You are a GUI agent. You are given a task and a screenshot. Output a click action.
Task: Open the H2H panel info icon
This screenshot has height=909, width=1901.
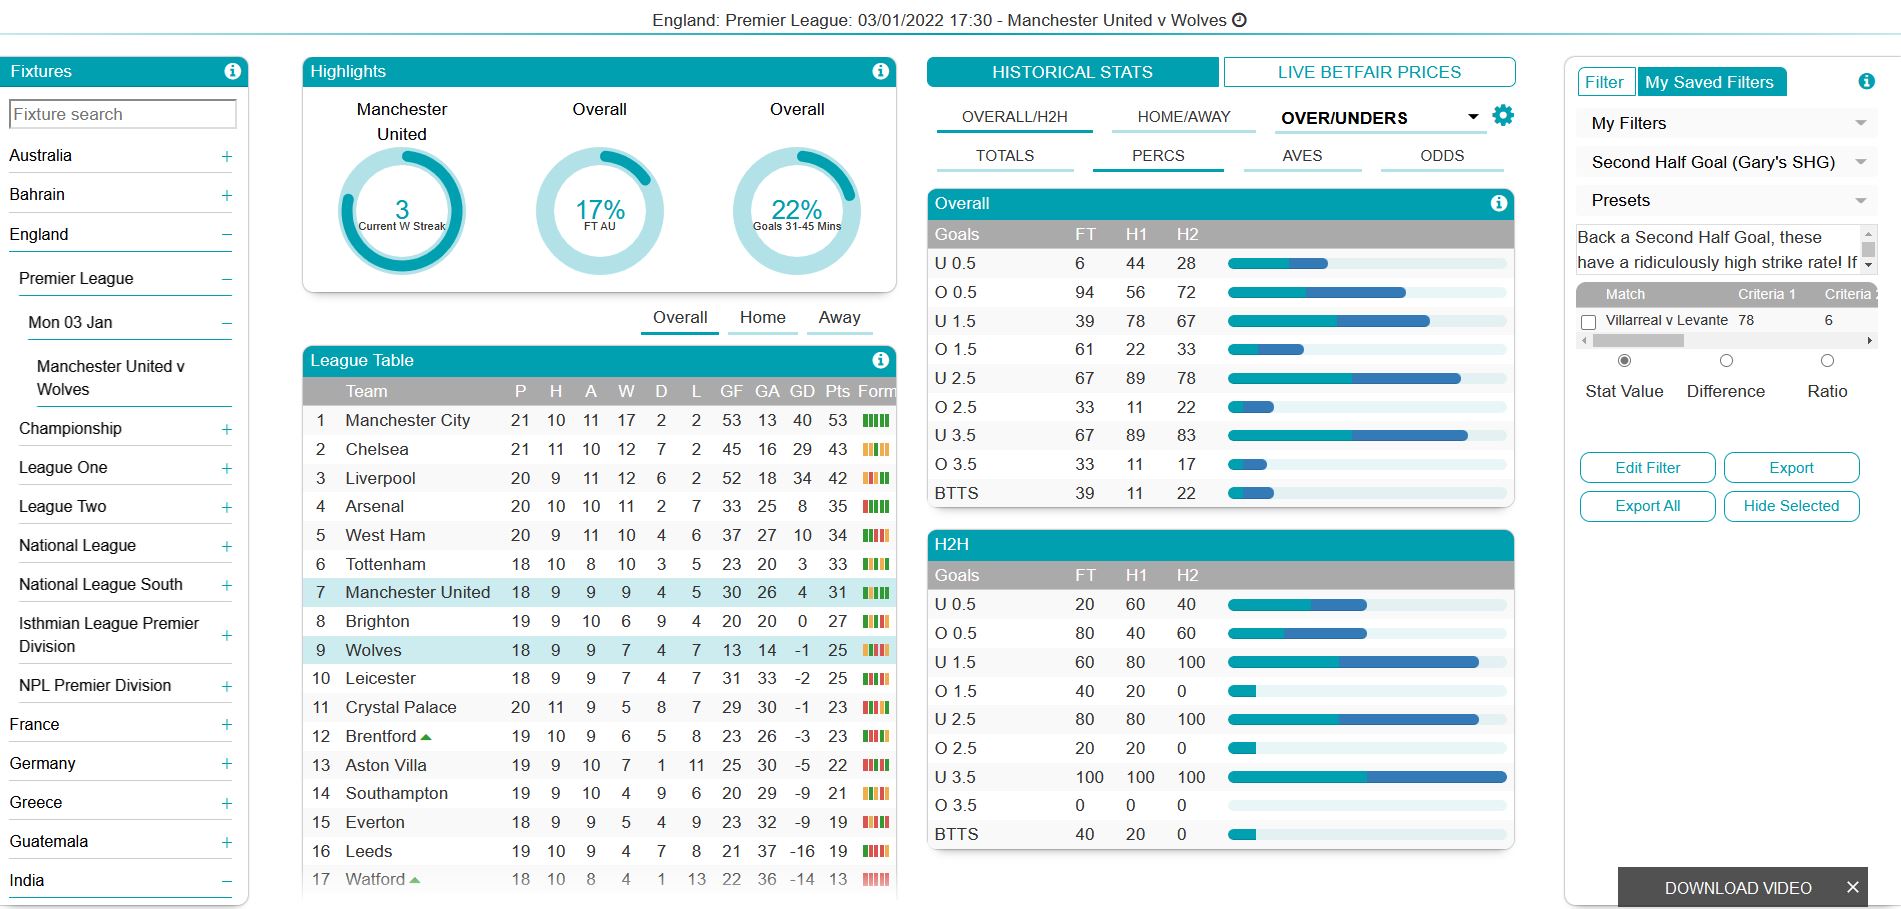tap(1498, 544)
